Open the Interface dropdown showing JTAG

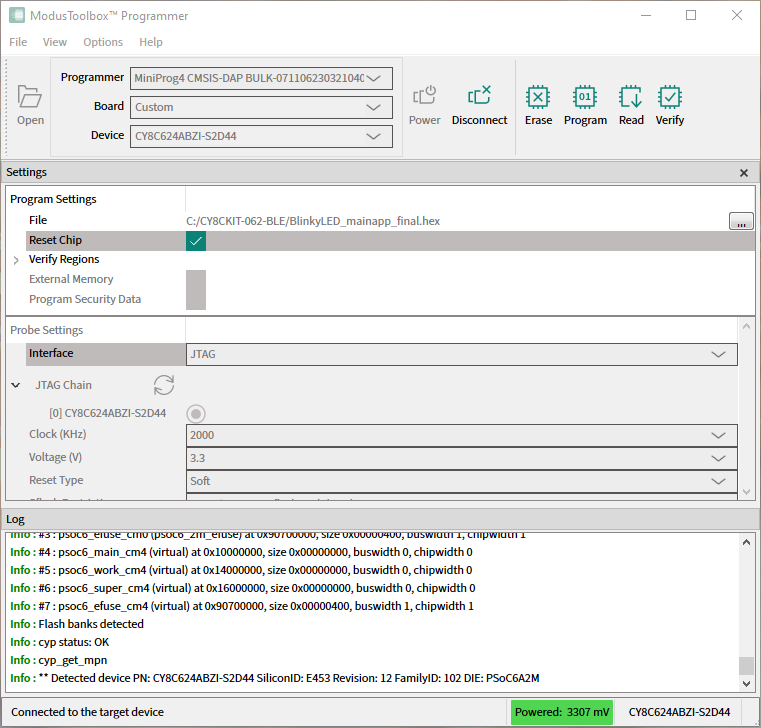[x=462, y=354]
